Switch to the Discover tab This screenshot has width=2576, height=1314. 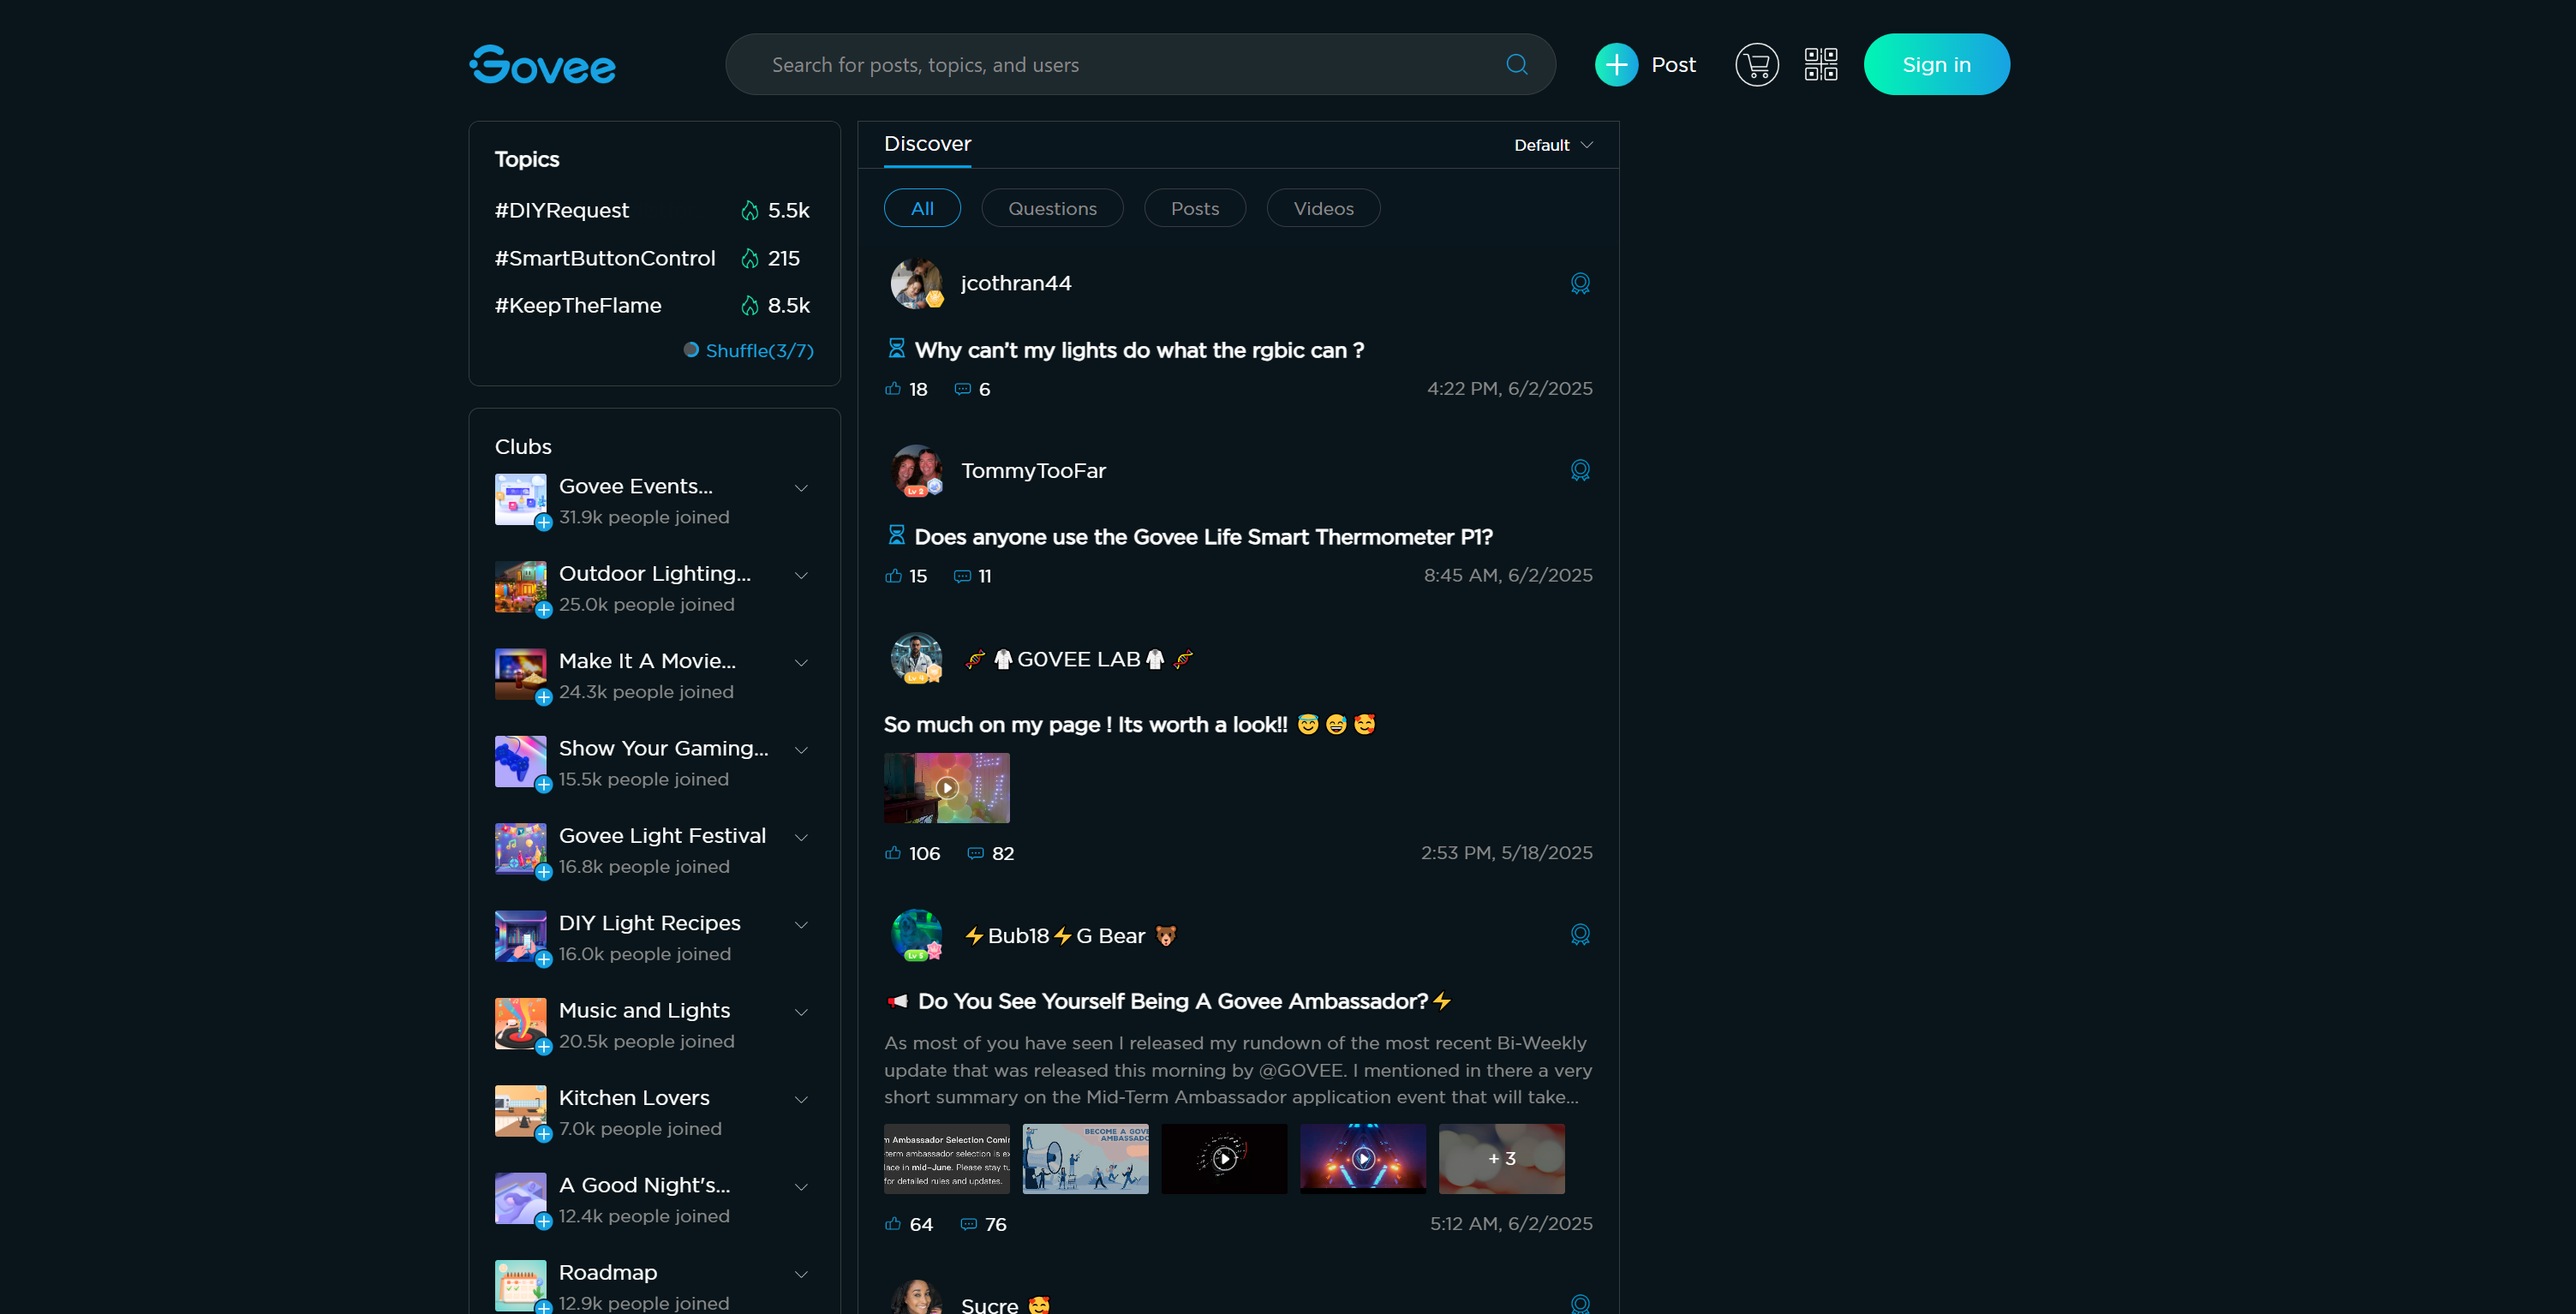[927, 144]
